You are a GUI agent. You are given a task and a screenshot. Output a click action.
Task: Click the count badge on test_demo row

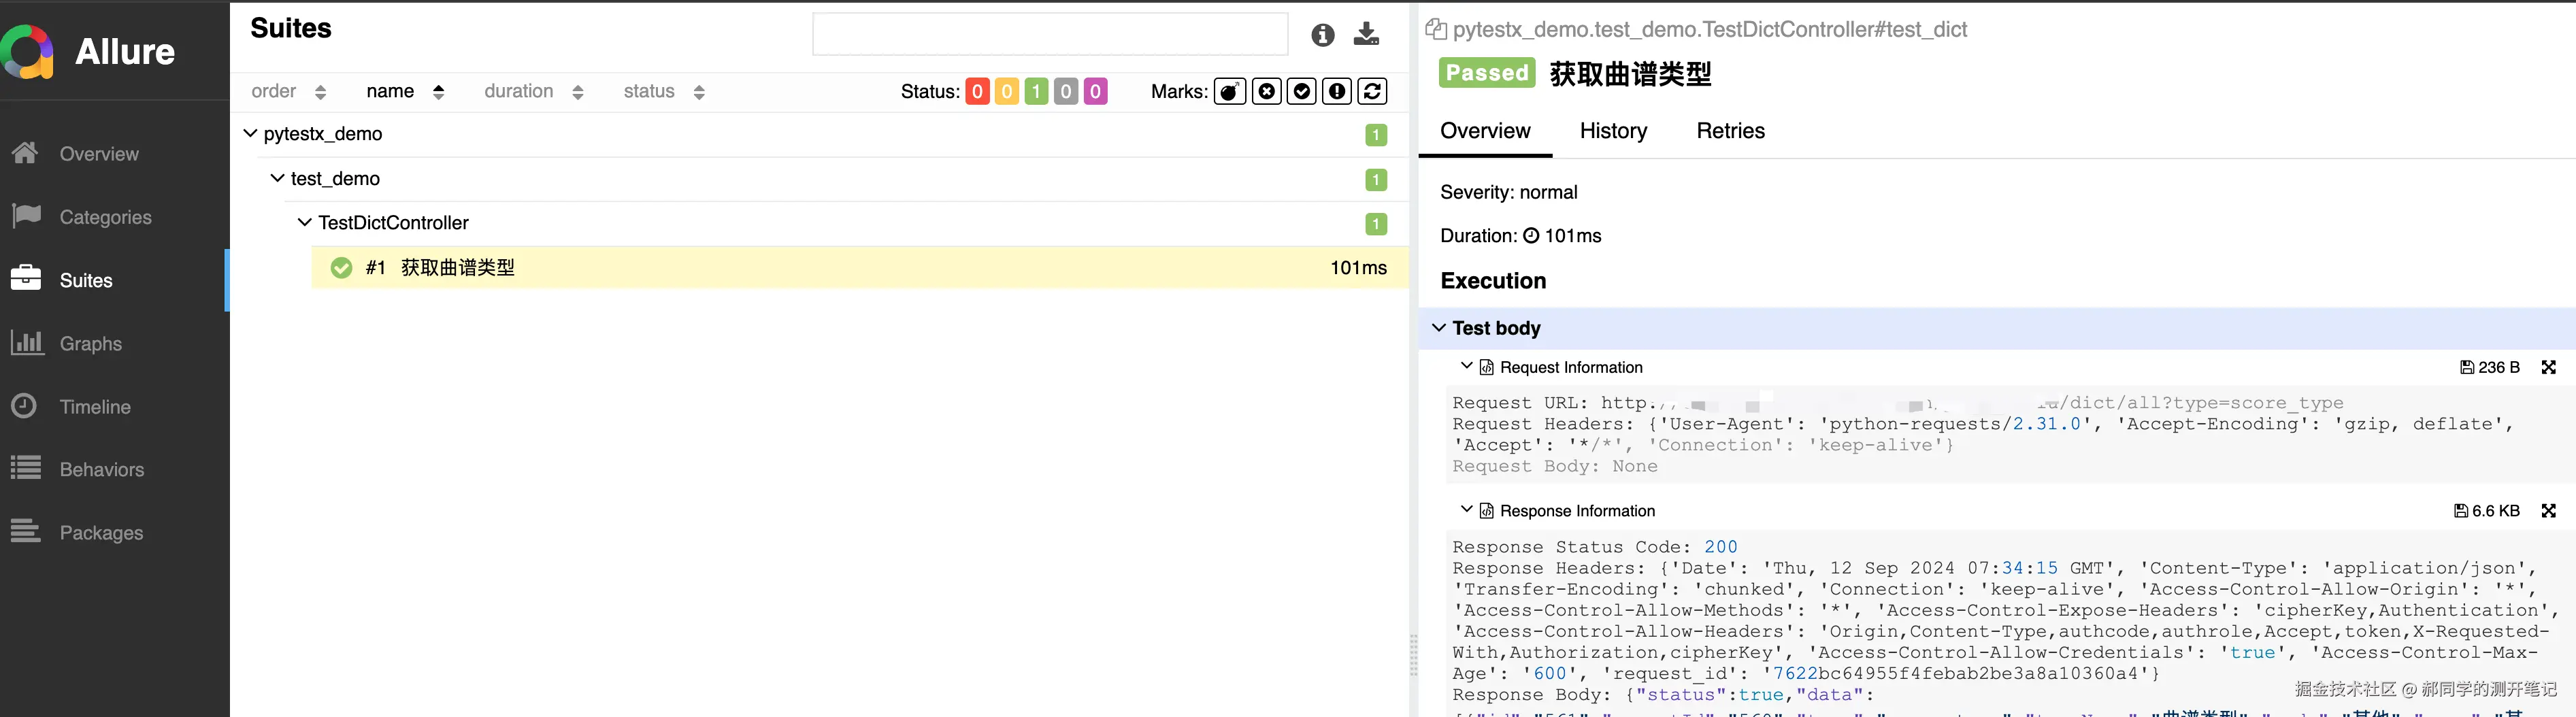click(1376, 180)
